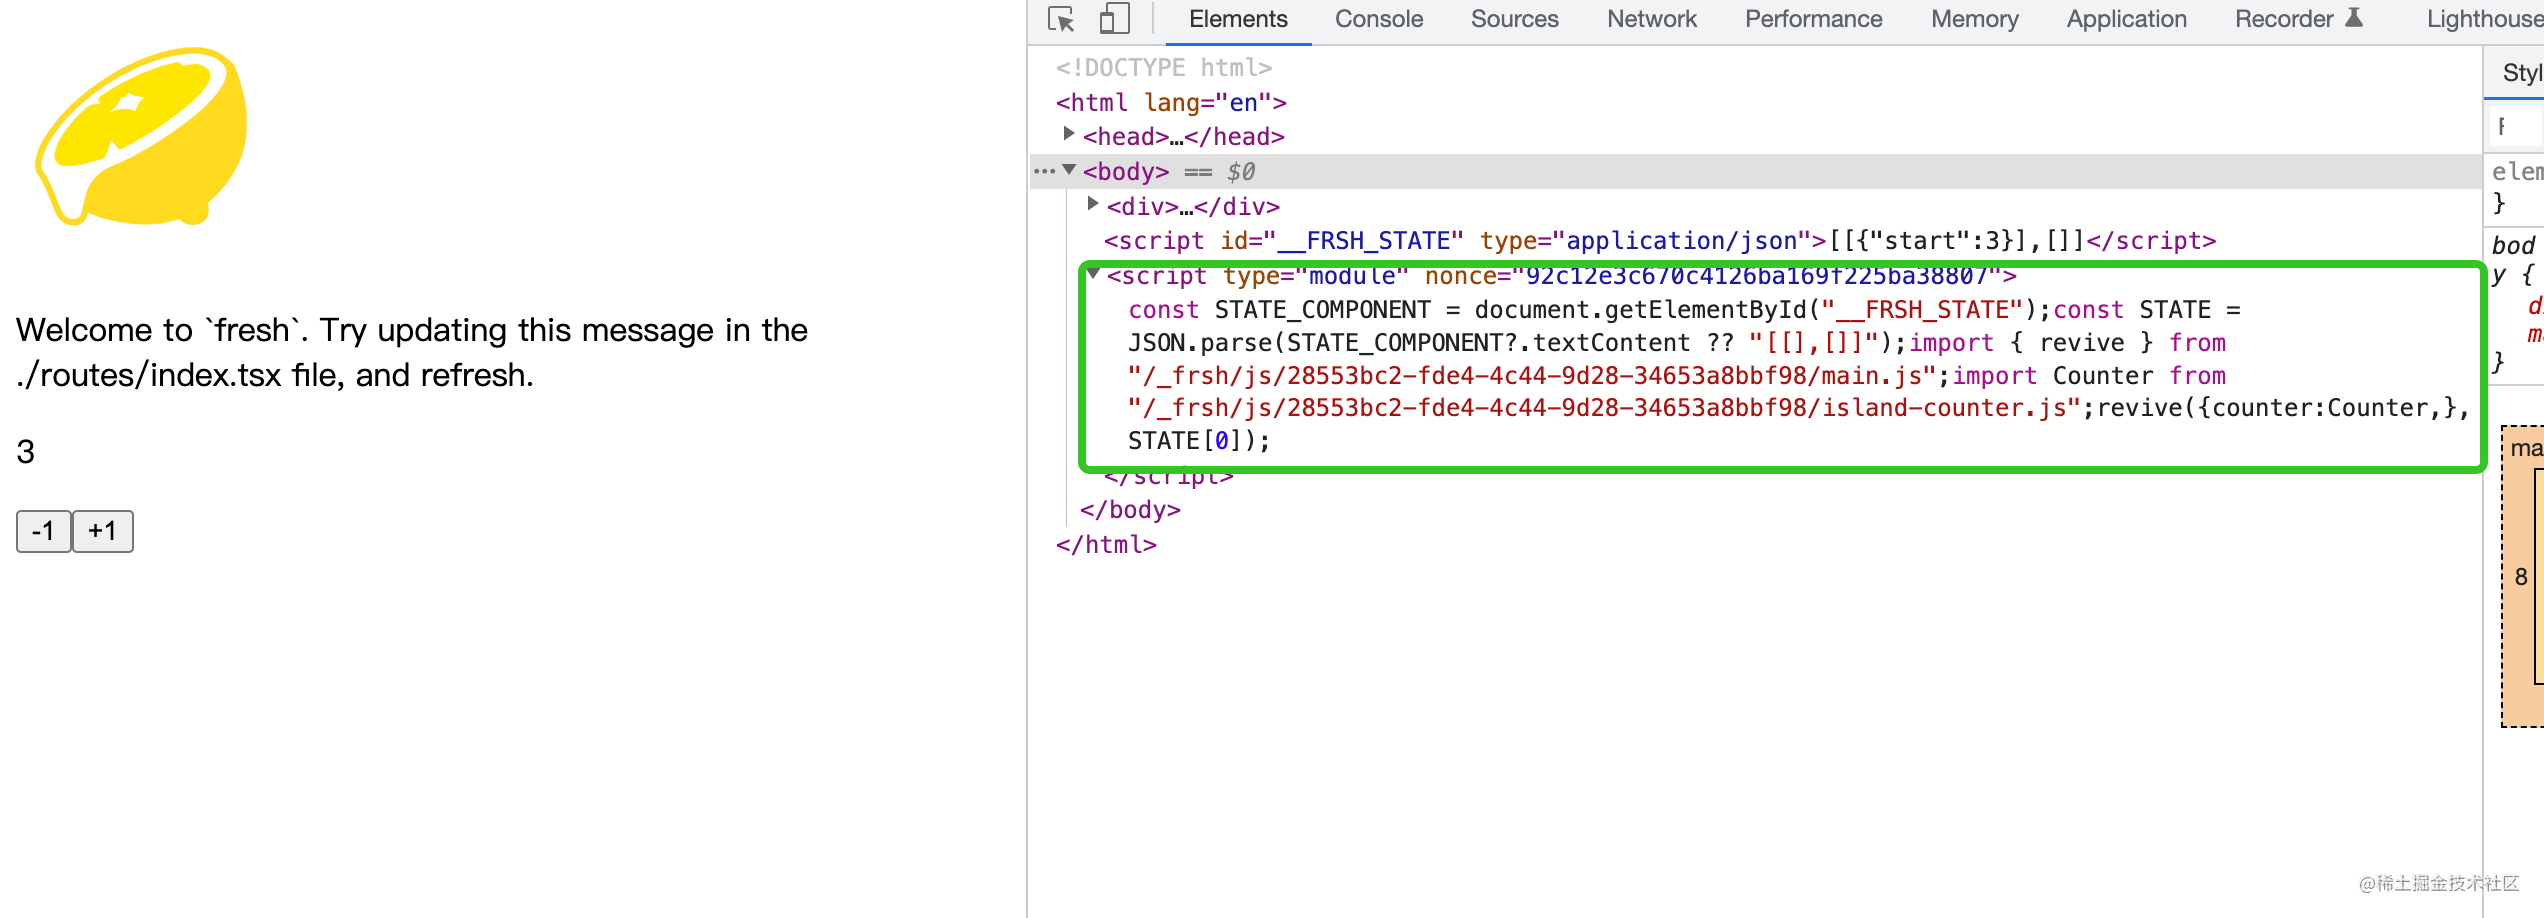
Task: Open the Console tab
Action: click(1378, 19)
